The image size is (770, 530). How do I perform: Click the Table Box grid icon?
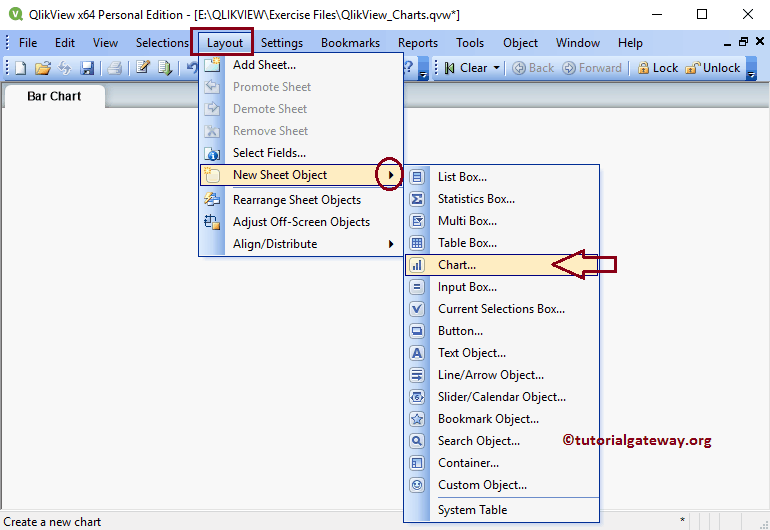click(x=417, y=243)
